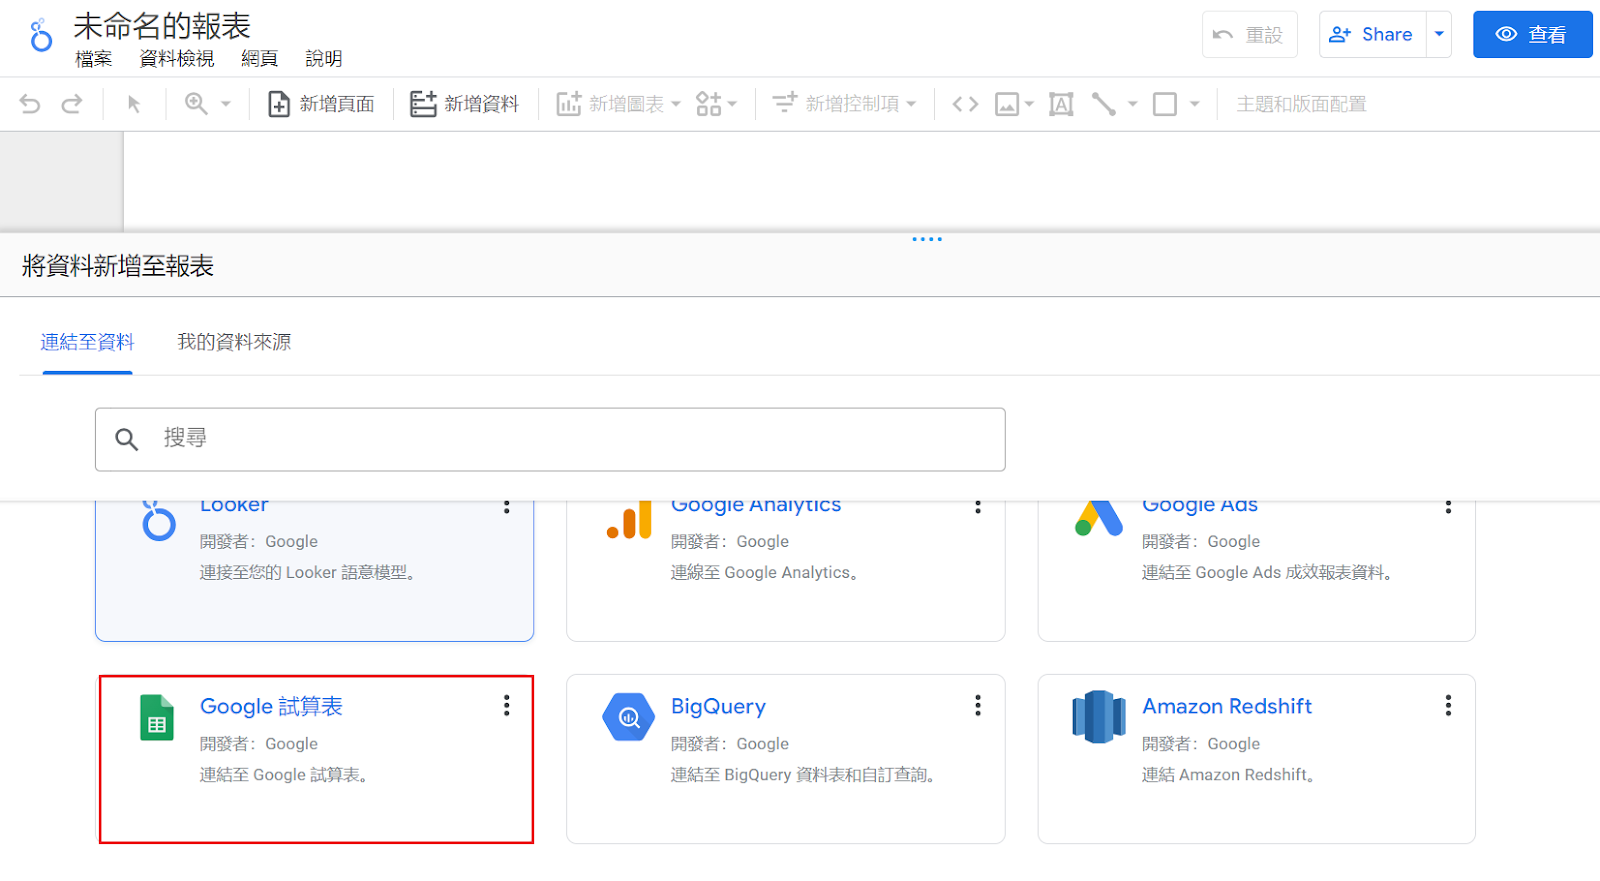
Task: Click the zoom magnifier tool
Action: click(196, 104)
